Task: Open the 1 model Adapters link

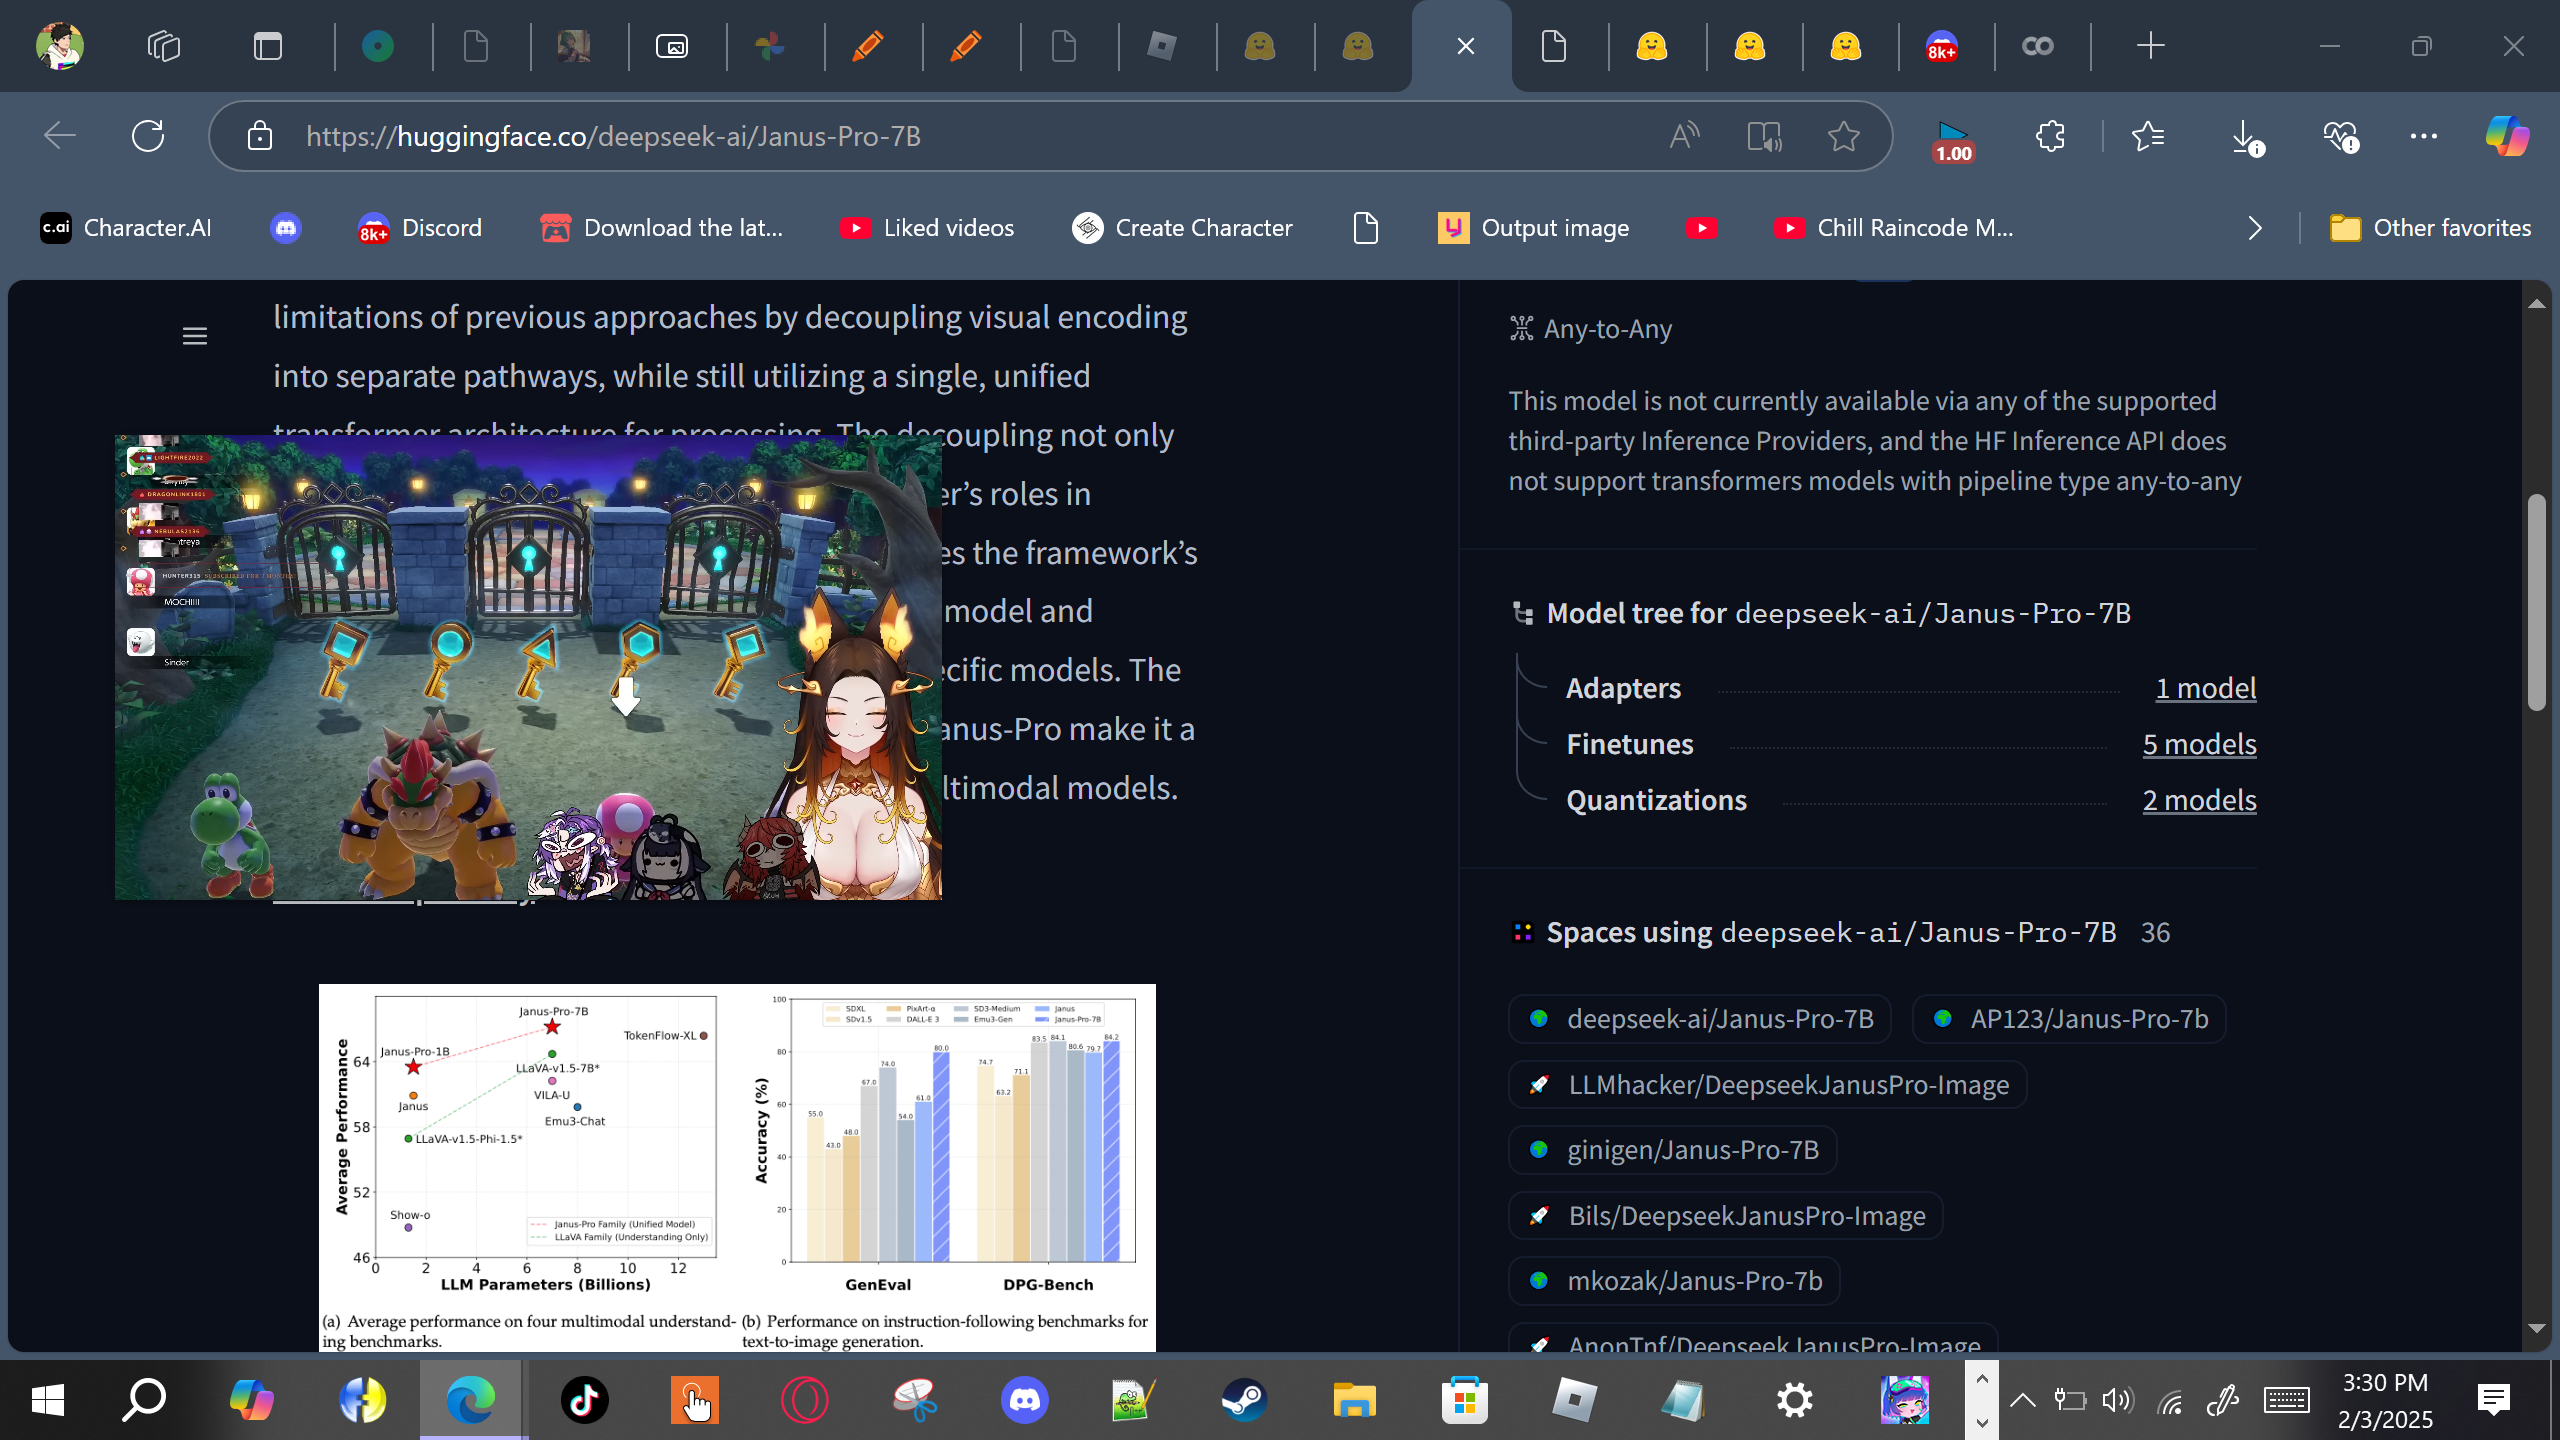Action: click(2206, 688)
